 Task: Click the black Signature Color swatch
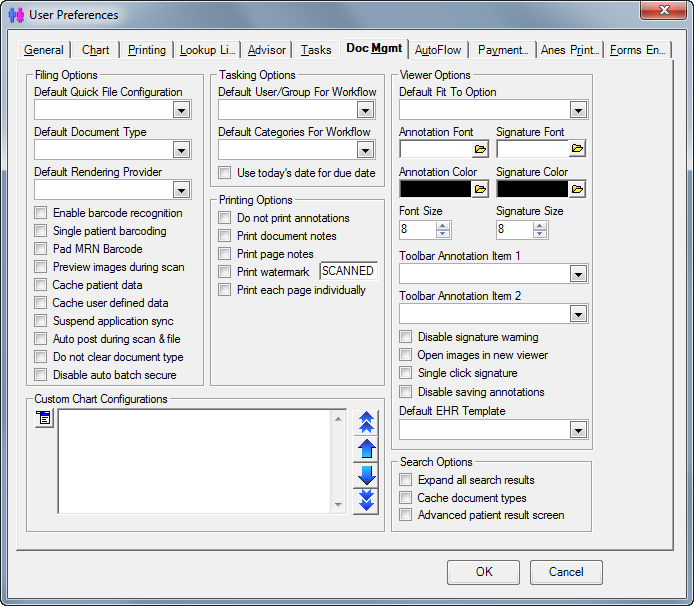[x=532, y=189]
